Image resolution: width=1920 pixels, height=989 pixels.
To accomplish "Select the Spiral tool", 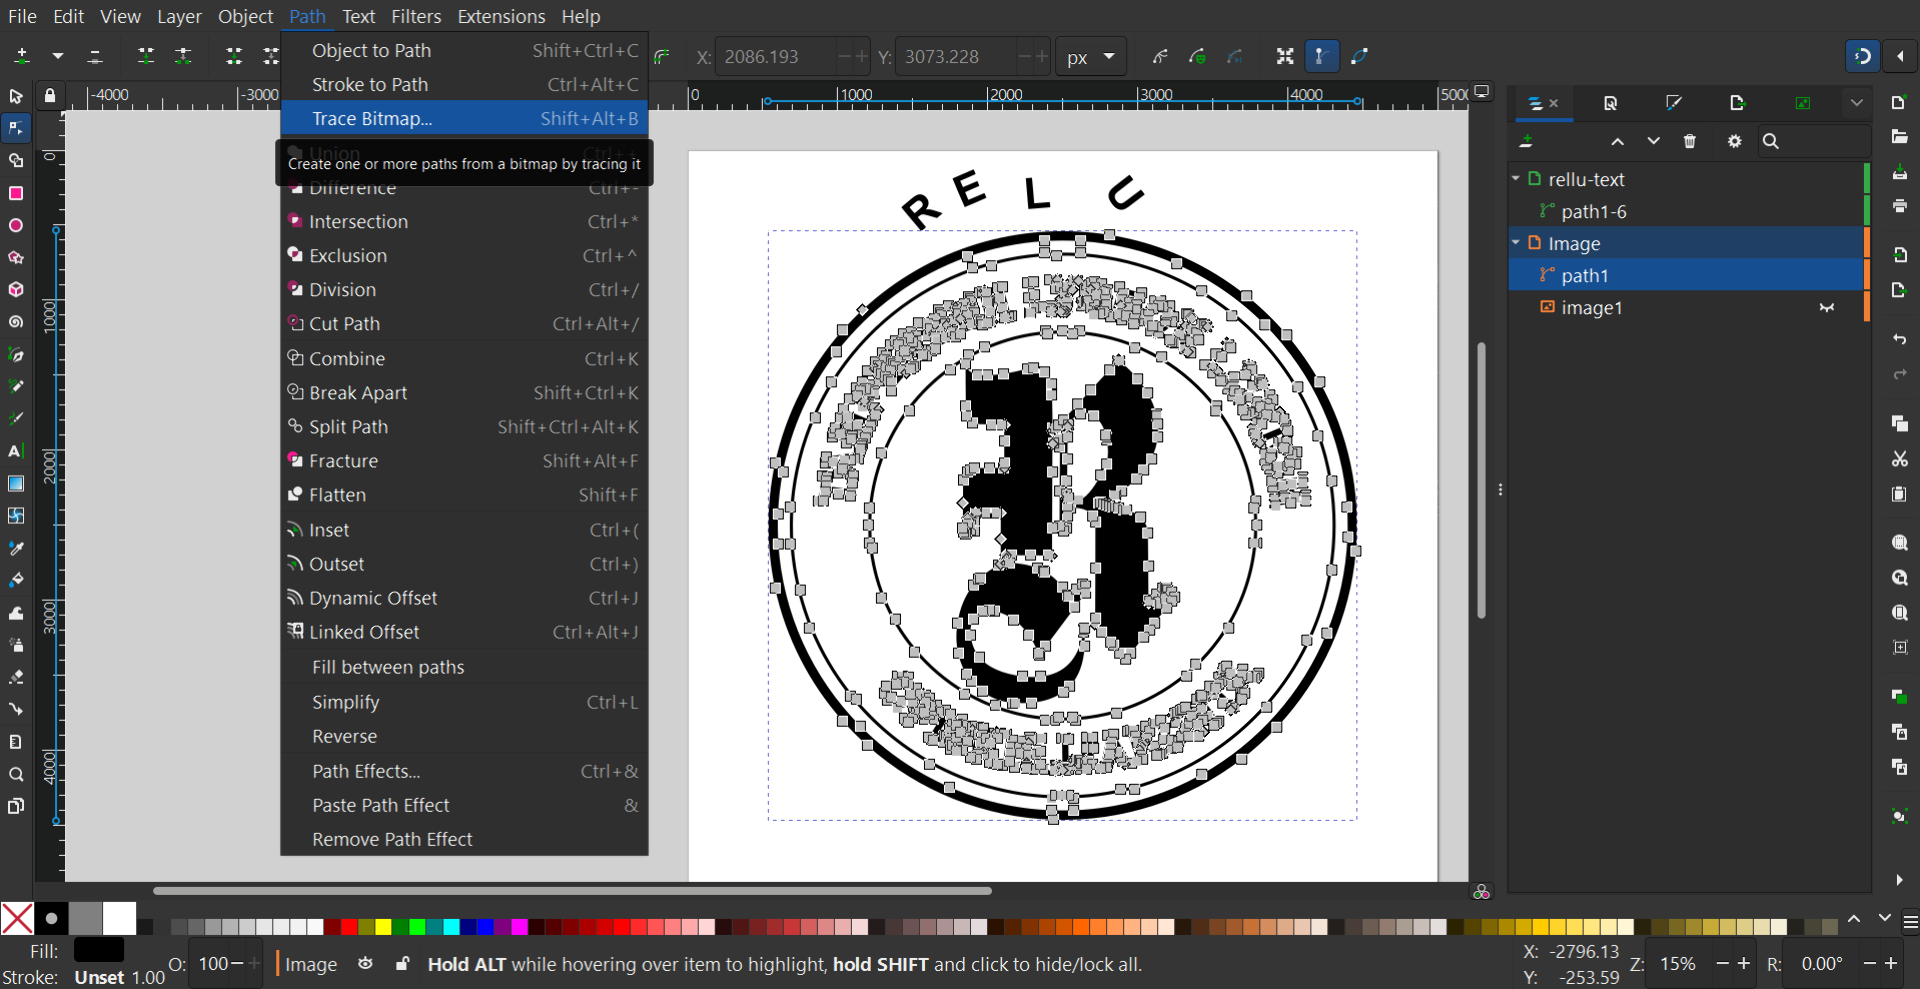I will pyautogui.click(x=16, y=322).
